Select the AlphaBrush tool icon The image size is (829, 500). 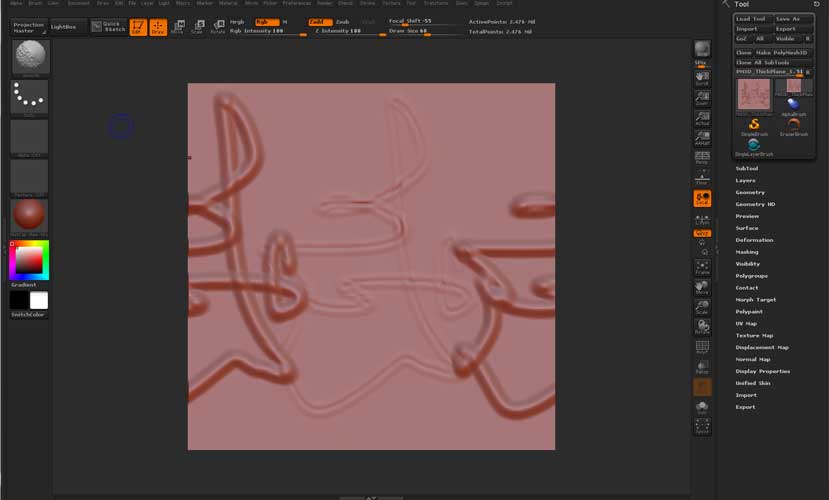coord(793,106)
